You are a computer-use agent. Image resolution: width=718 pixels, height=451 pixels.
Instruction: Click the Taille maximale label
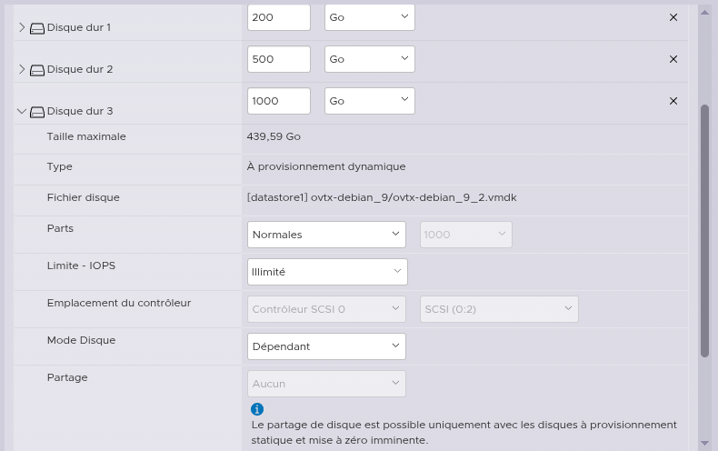pyautogui.click(x=86, y=136)
